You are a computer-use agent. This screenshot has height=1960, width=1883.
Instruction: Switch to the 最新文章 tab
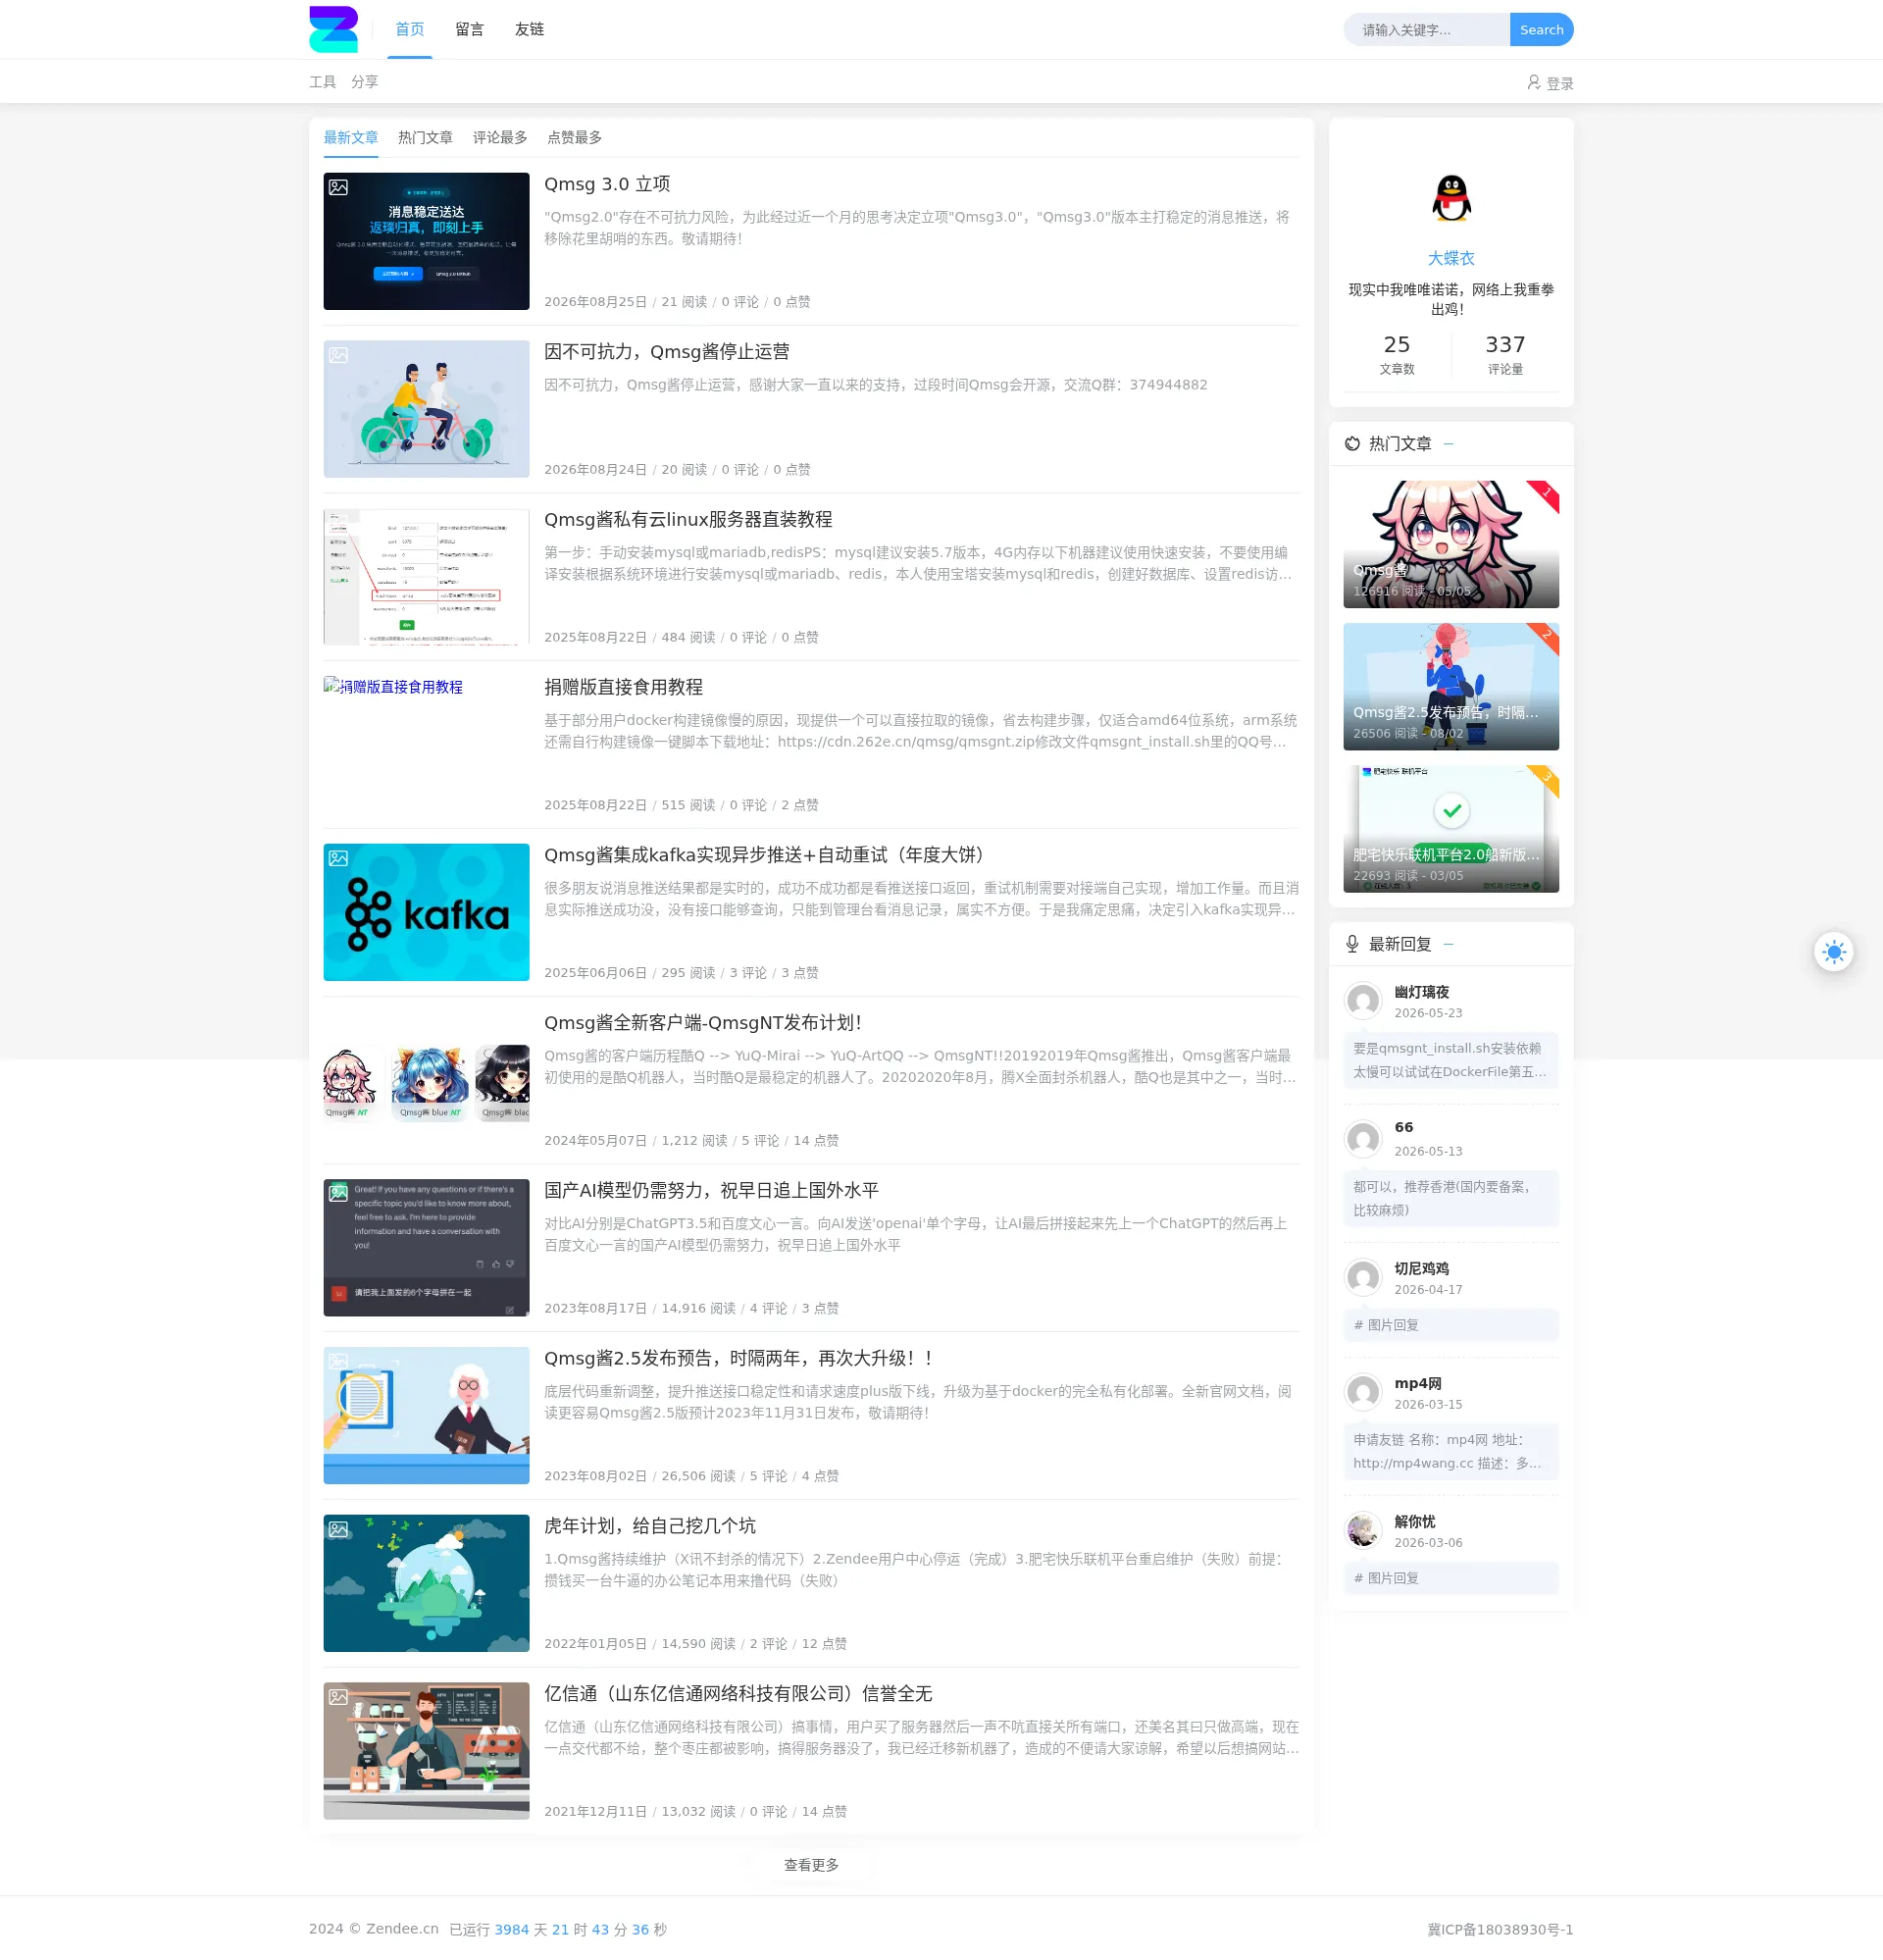point(351,138)
